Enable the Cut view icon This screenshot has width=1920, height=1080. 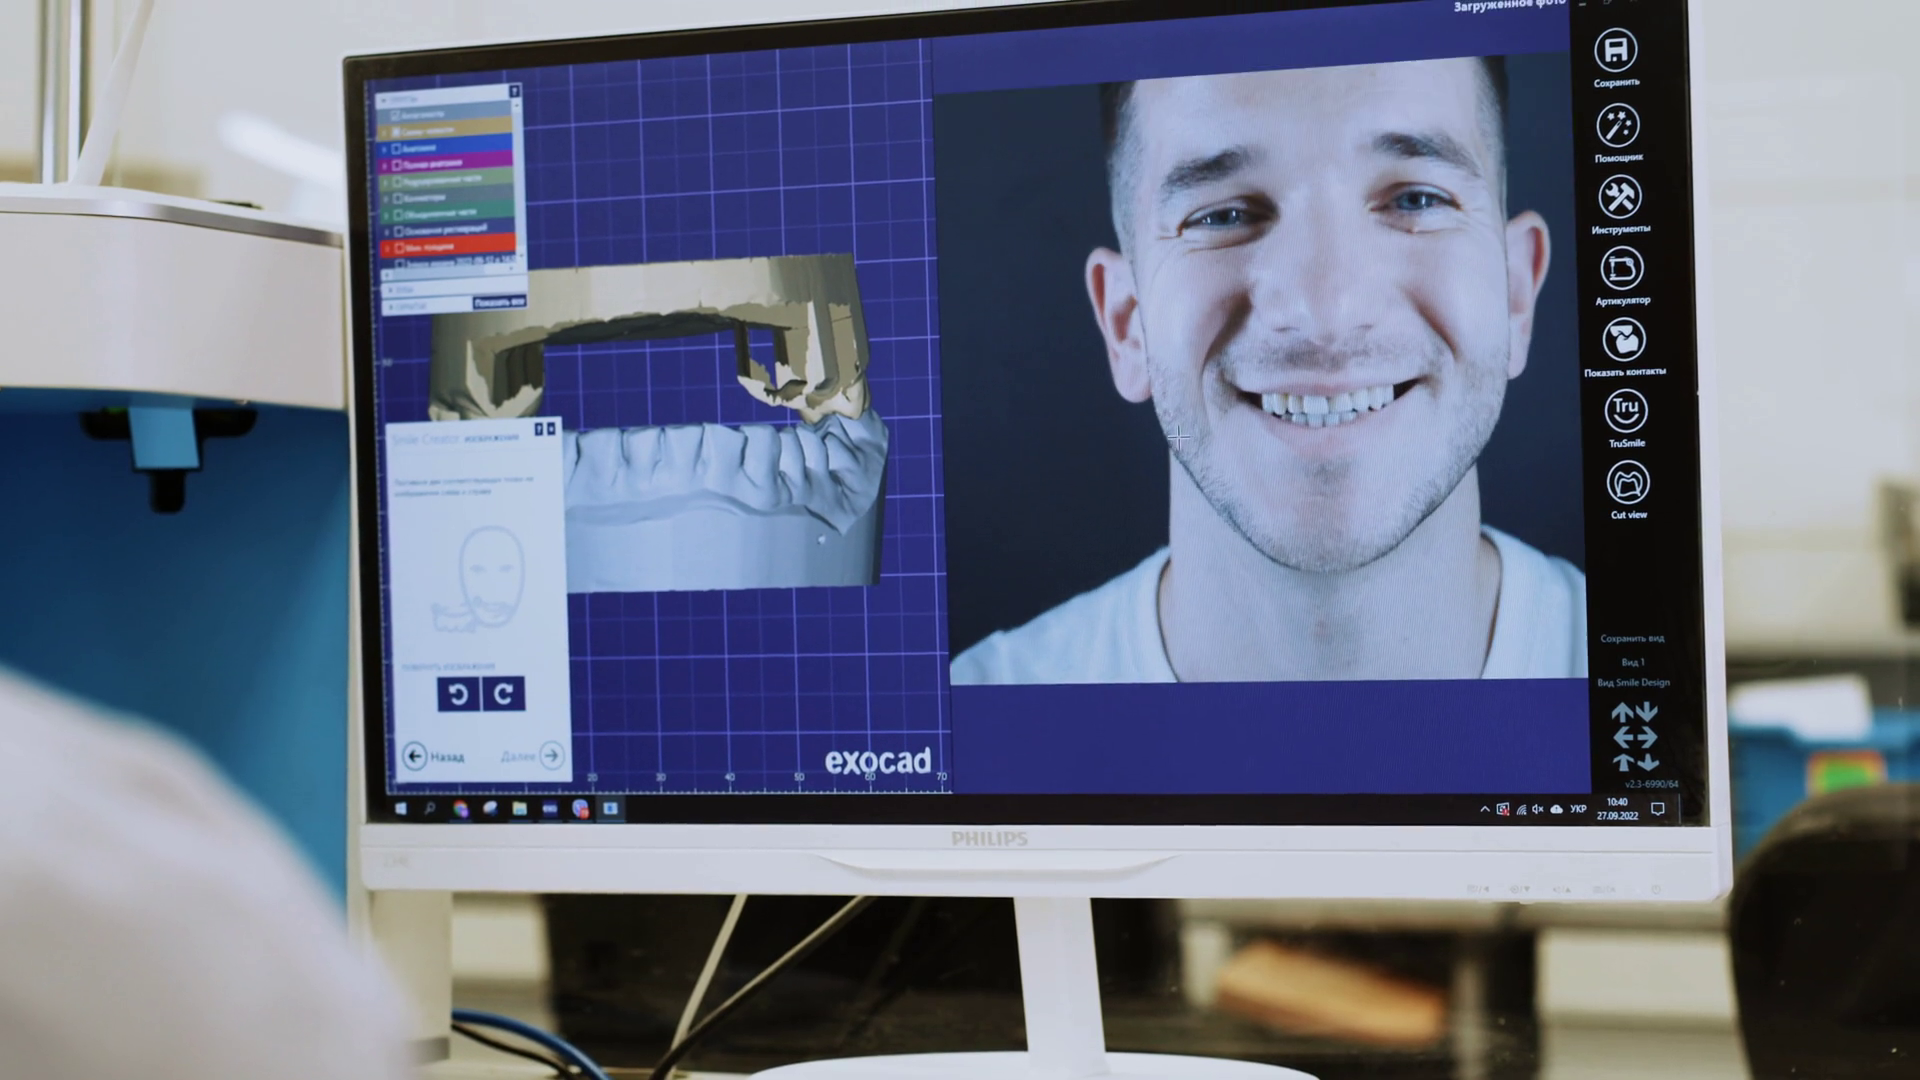pyautogui.click(x=1627, y=483)
